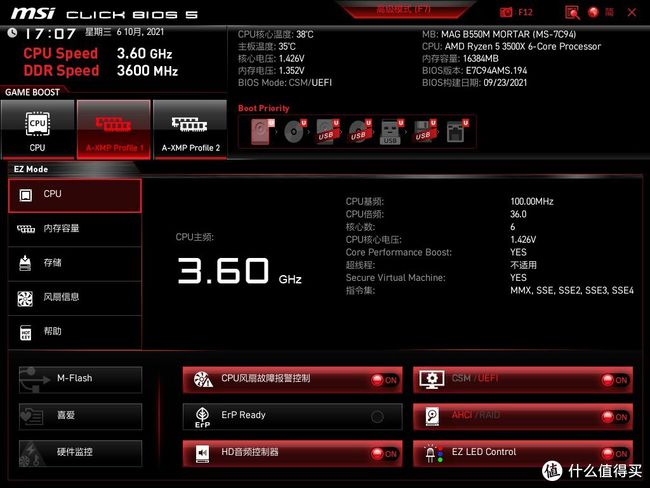The height and width of the screenshot is (488, 650).
Task: Open the 喜爱 favorites button
Action: pos(80,416)
